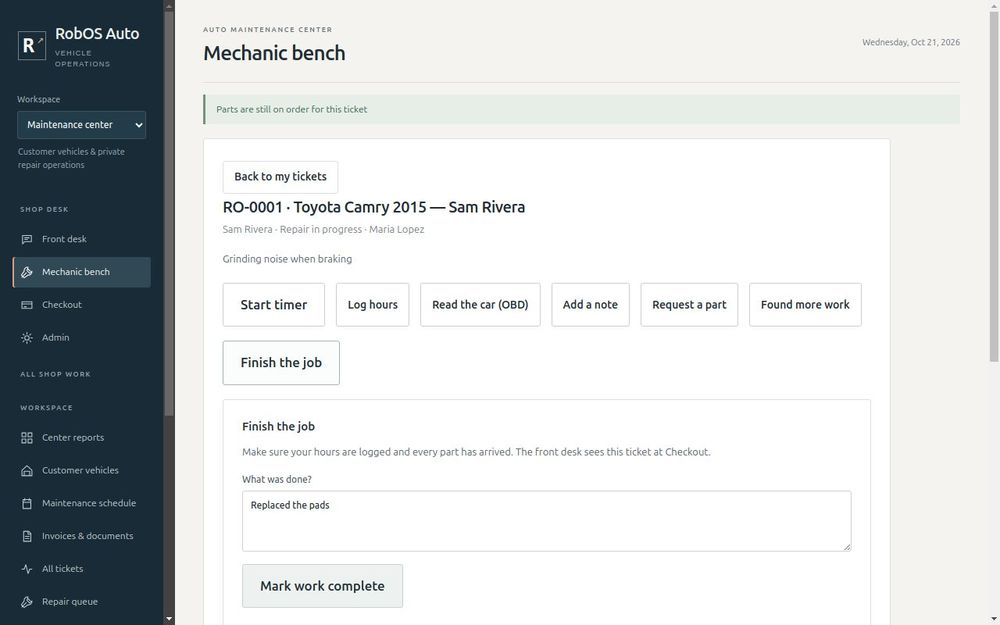The height and width of the screenshot is (625, 1000).
Task: Click the Mechanic bench page heading
Action: coord(274,53)
